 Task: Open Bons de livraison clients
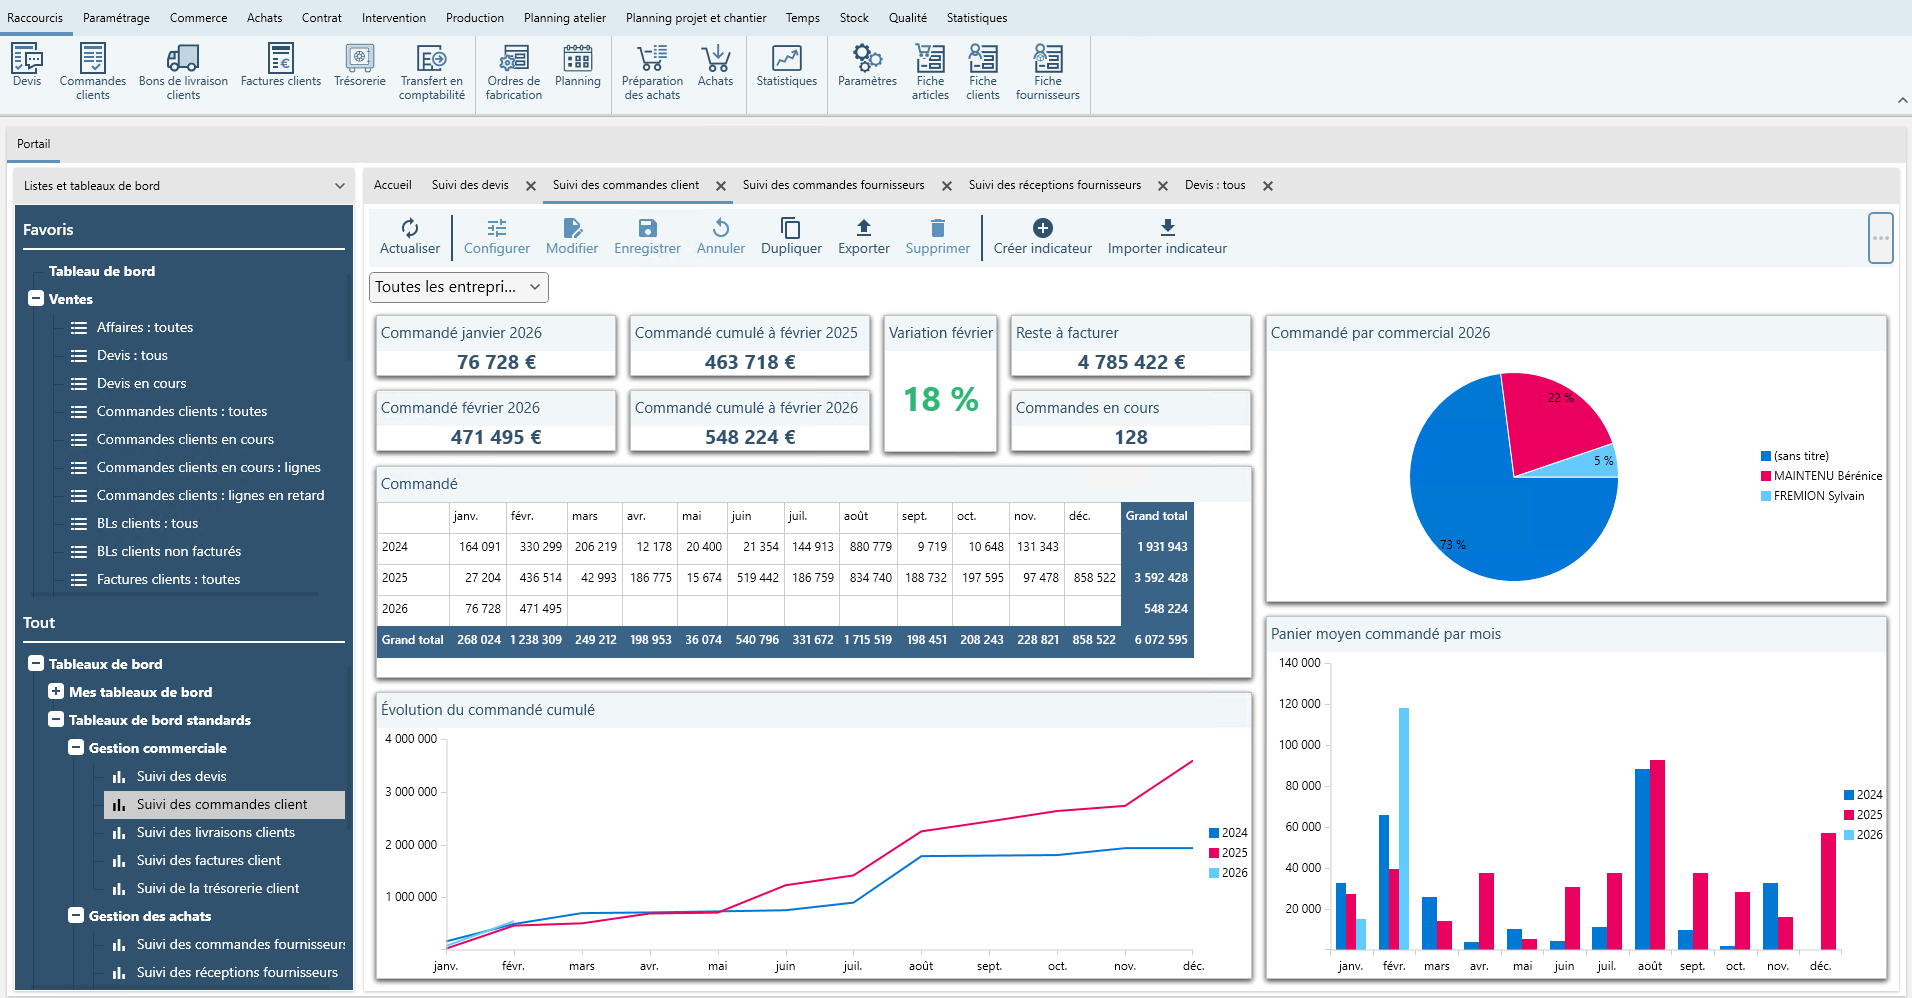[182, 68]
